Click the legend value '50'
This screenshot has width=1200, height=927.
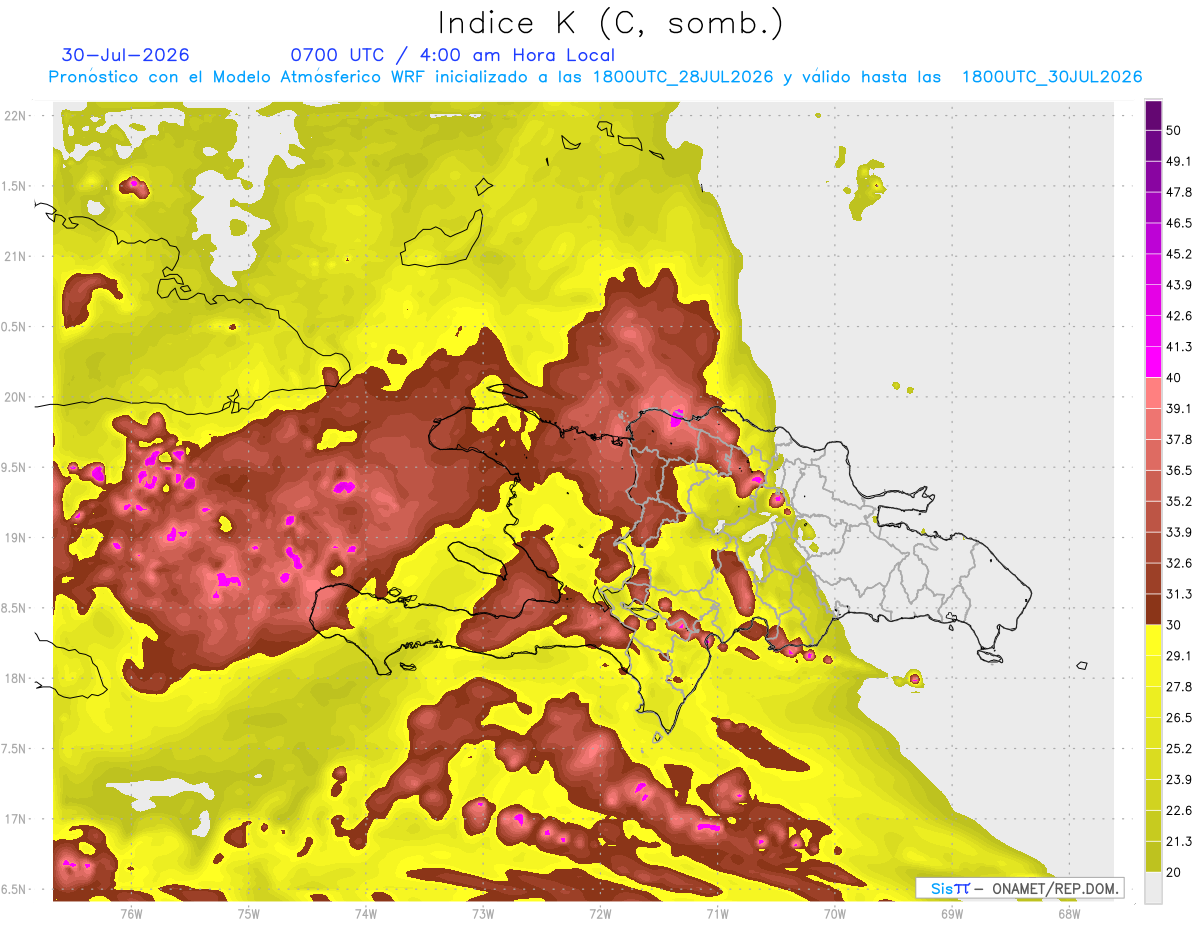click(1175, 130)
